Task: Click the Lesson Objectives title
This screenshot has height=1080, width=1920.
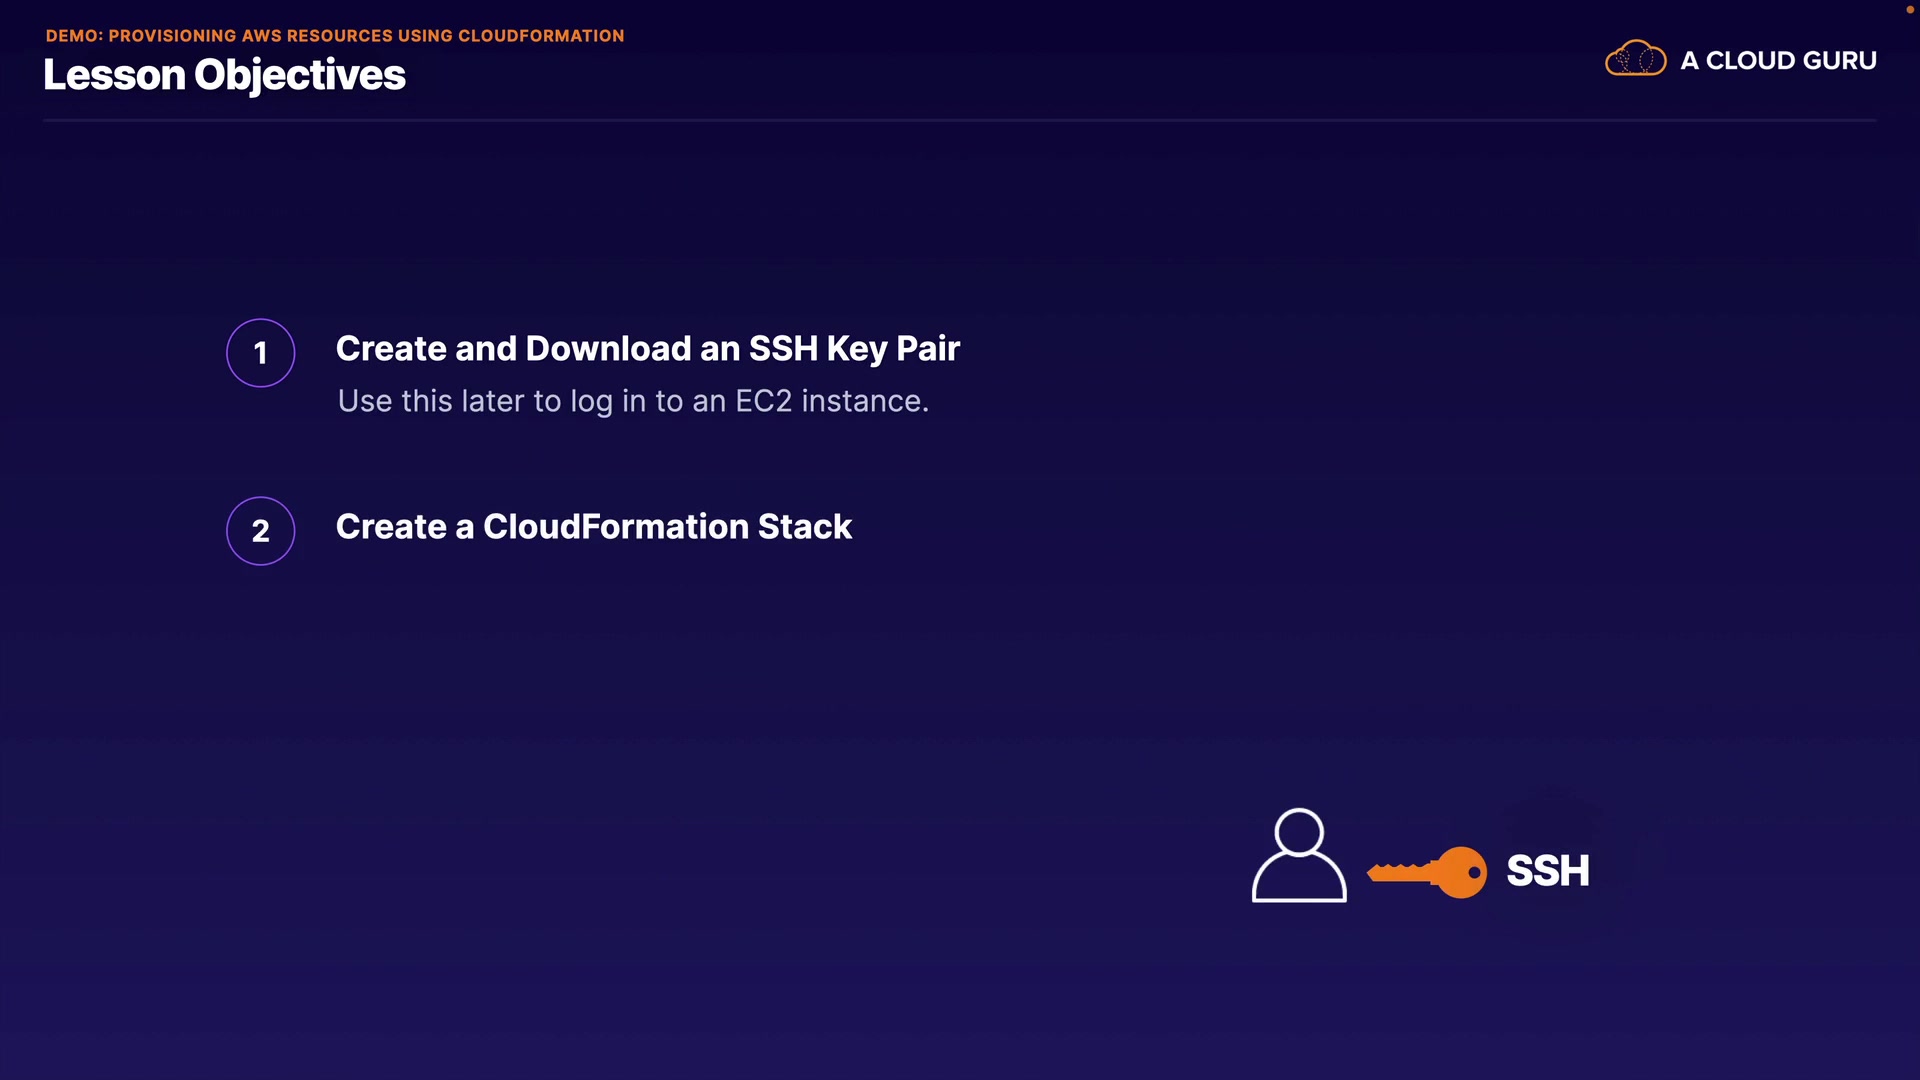Action: click(224, 75)
